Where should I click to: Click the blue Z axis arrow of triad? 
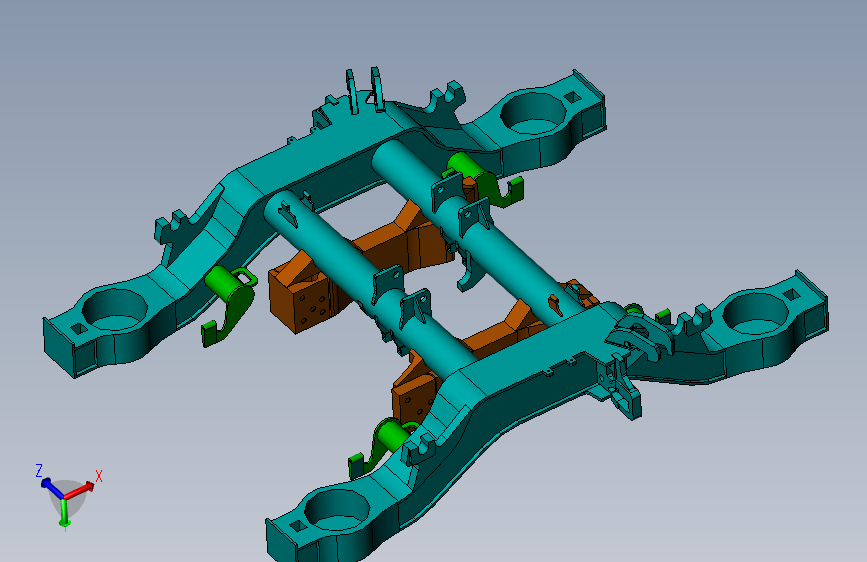pyautogui.click(x=53, y=488)
